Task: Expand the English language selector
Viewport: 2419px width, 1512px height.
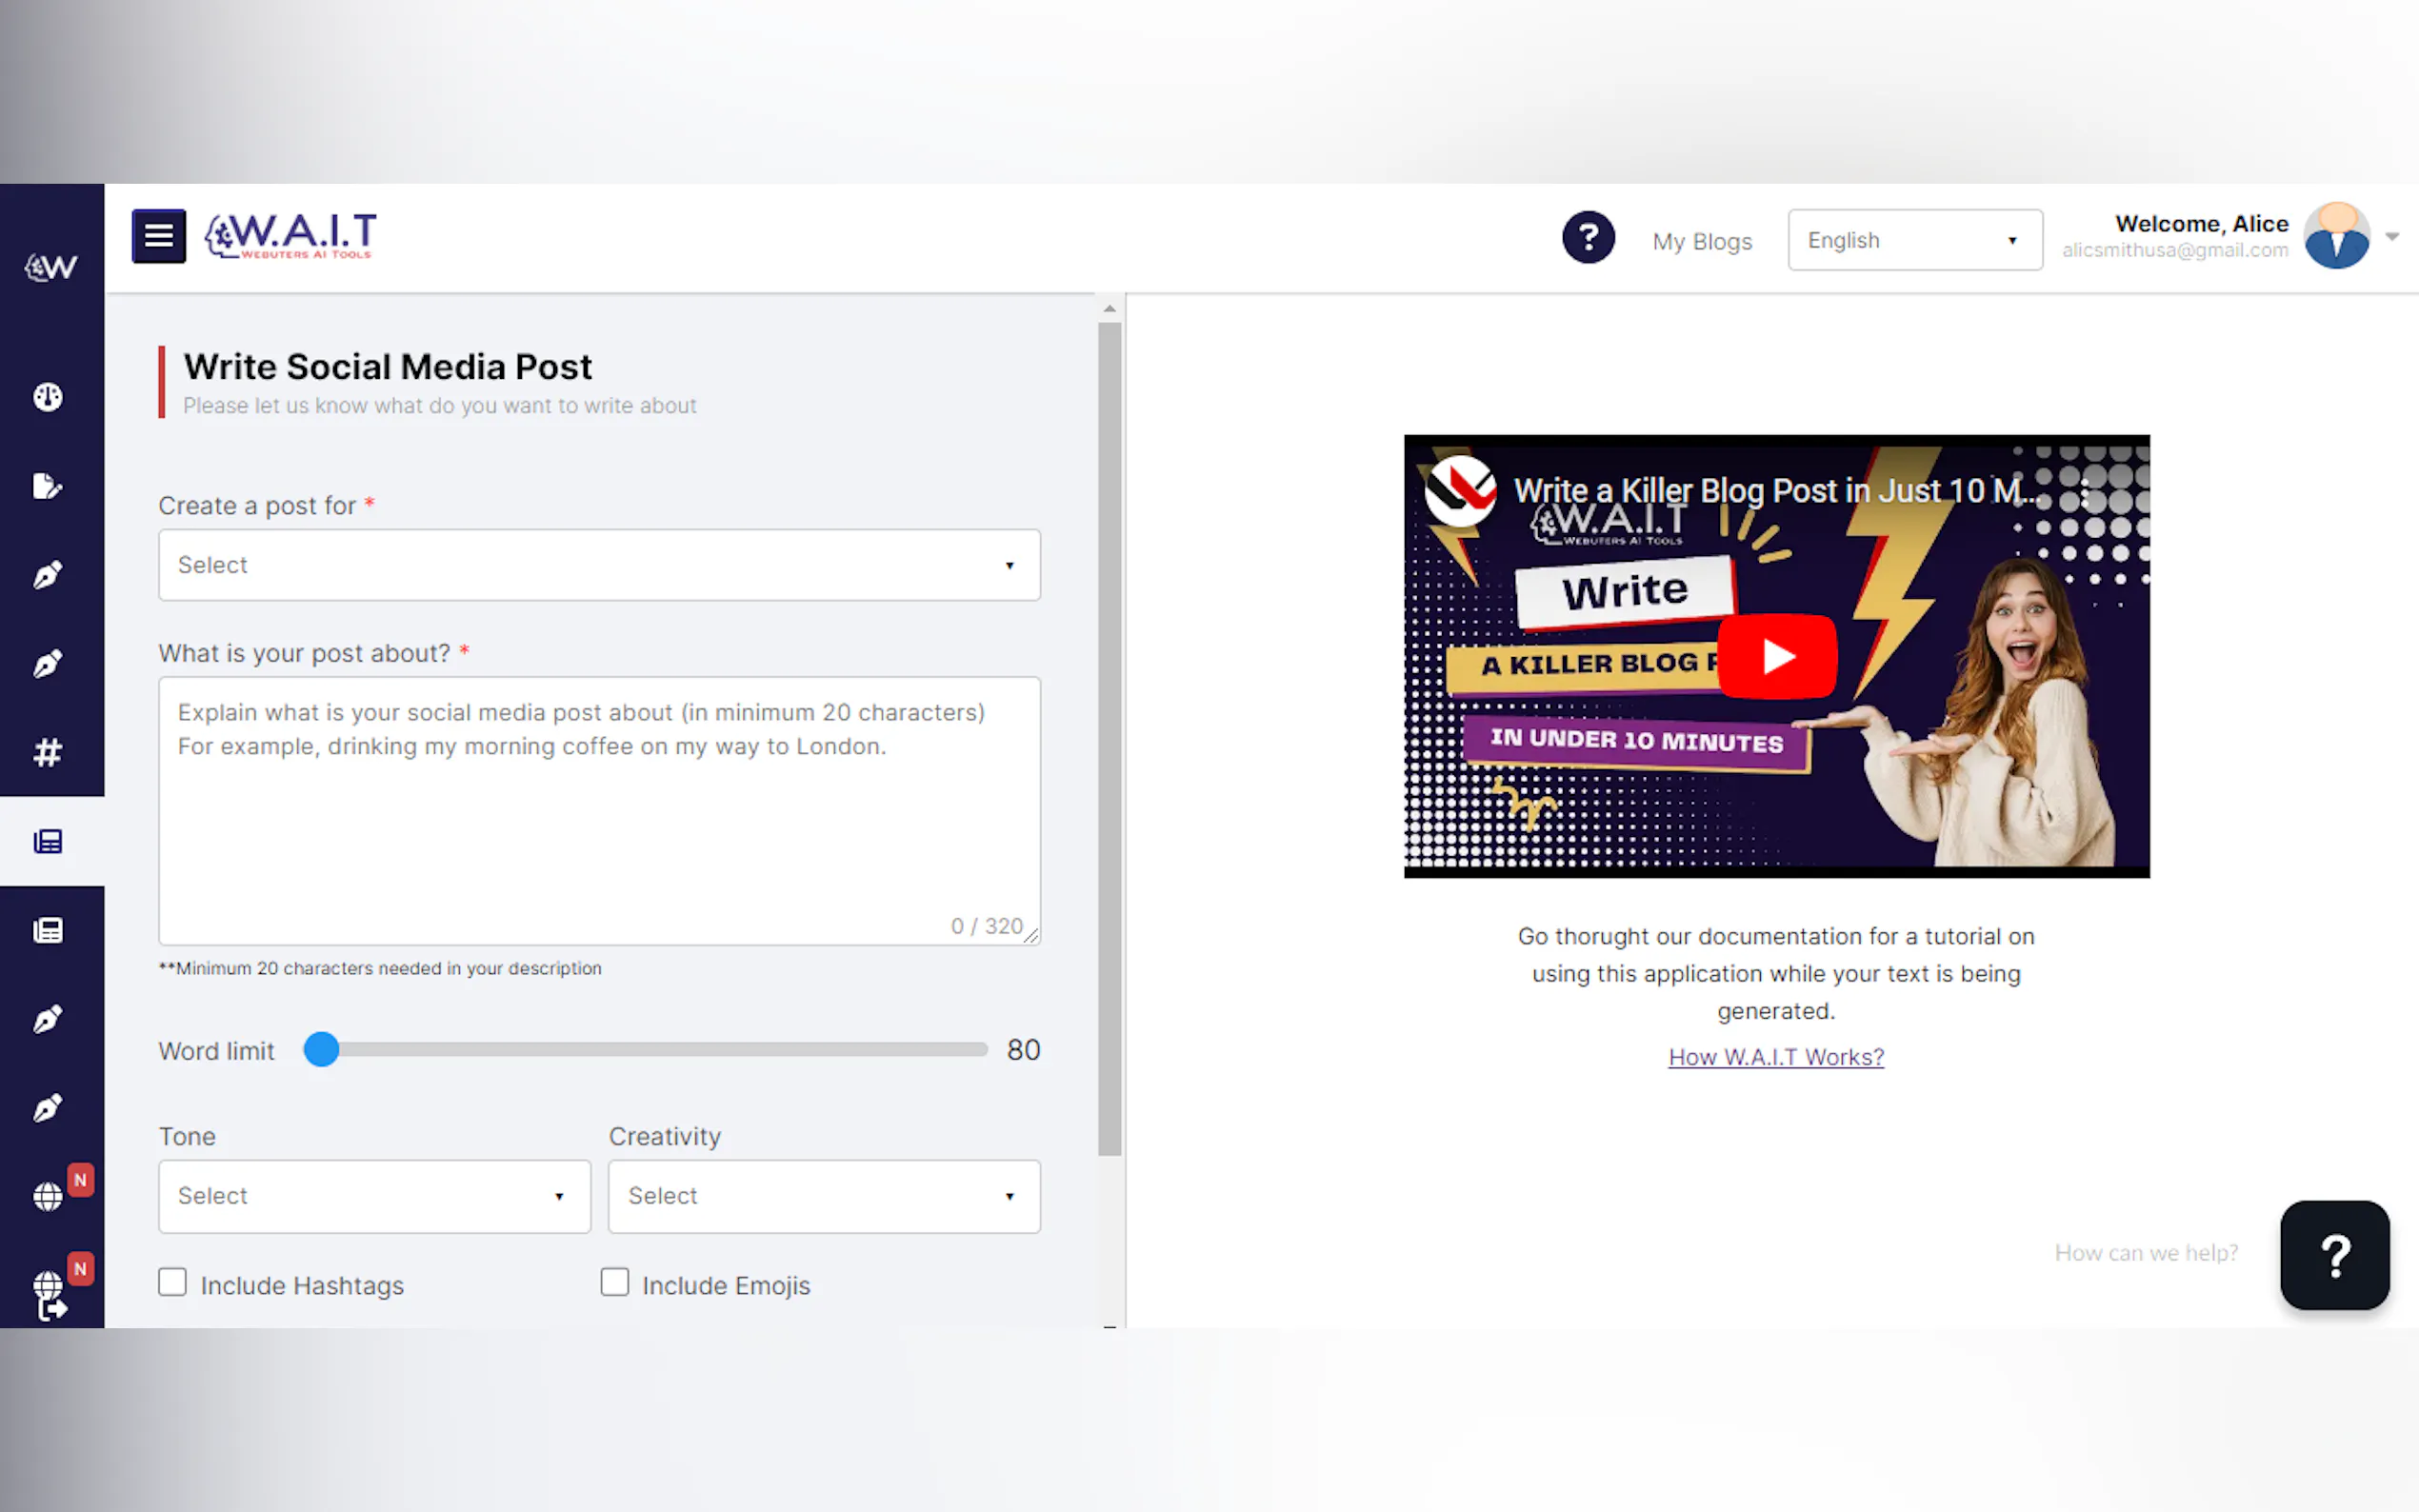Action: [1914, 240]
